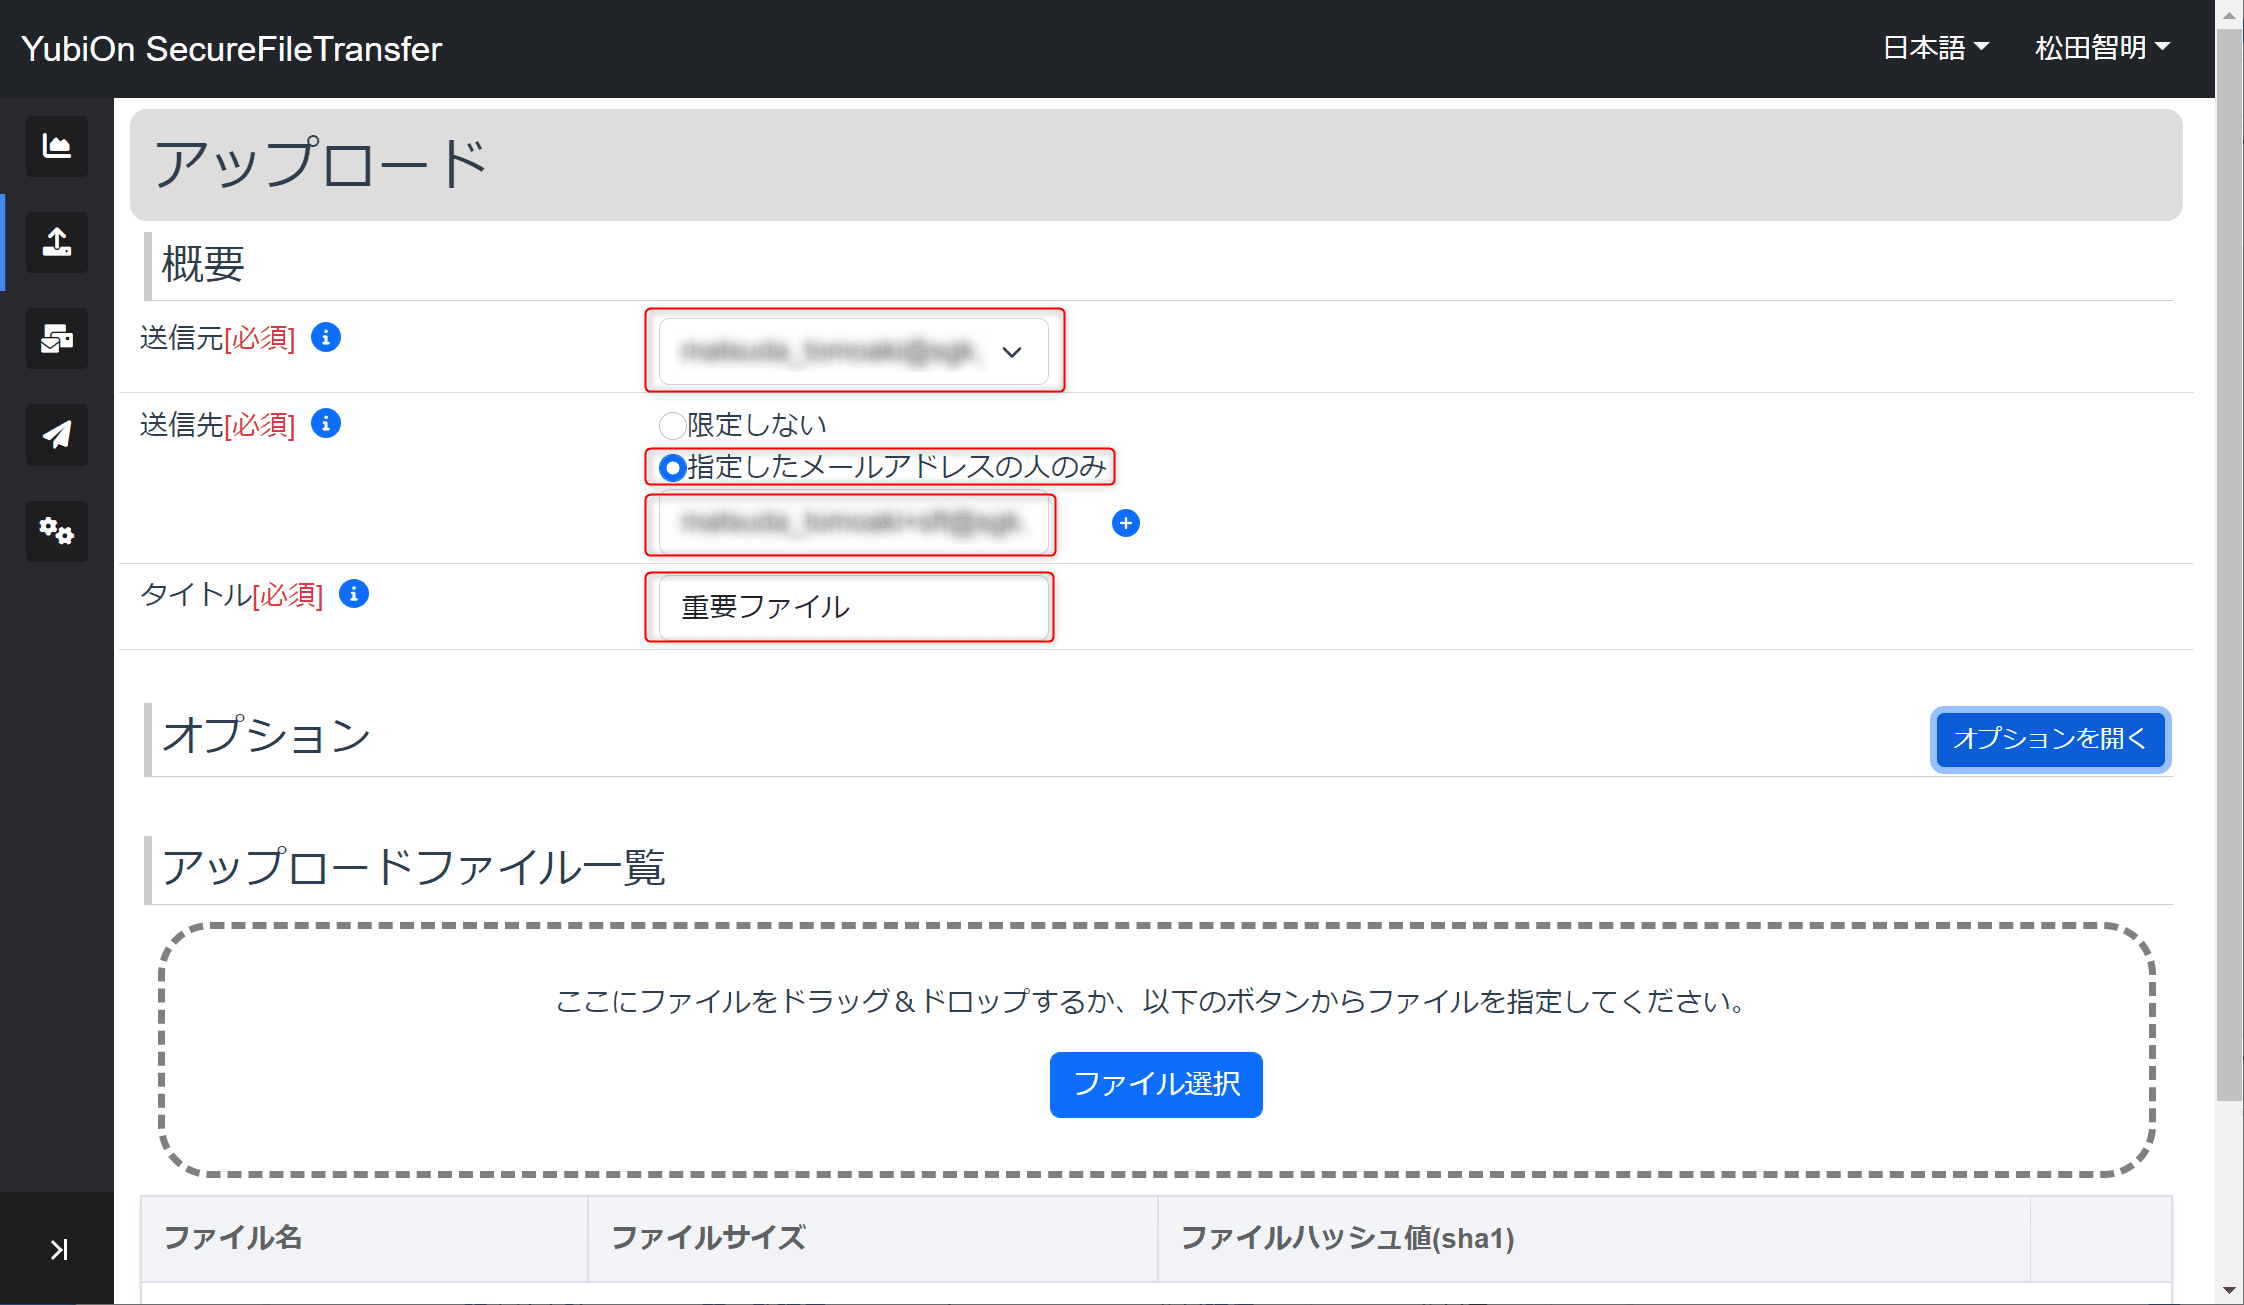The image size is (2244, 1305).
Task: Click the file drag and drop area text
Action: [1150, 1001]
